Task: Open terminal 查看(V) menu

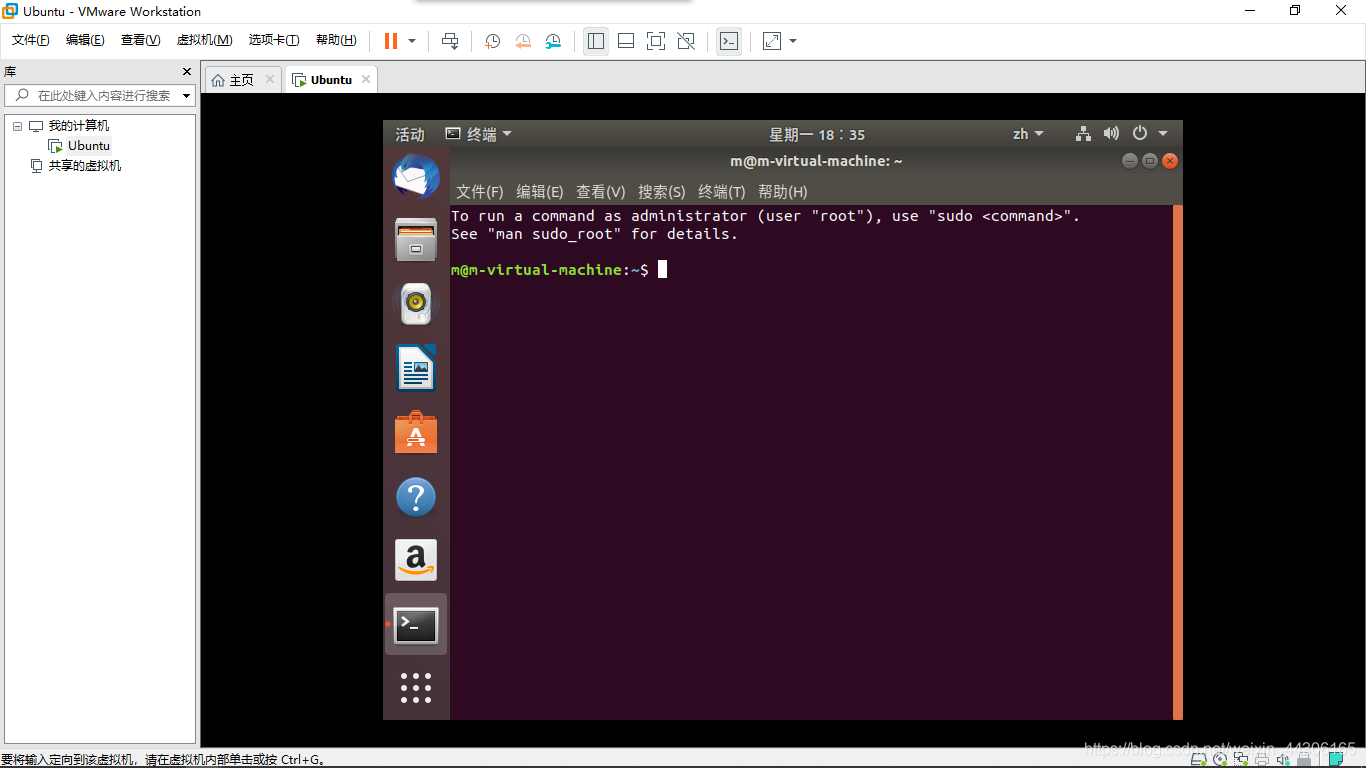Action: 601,192
